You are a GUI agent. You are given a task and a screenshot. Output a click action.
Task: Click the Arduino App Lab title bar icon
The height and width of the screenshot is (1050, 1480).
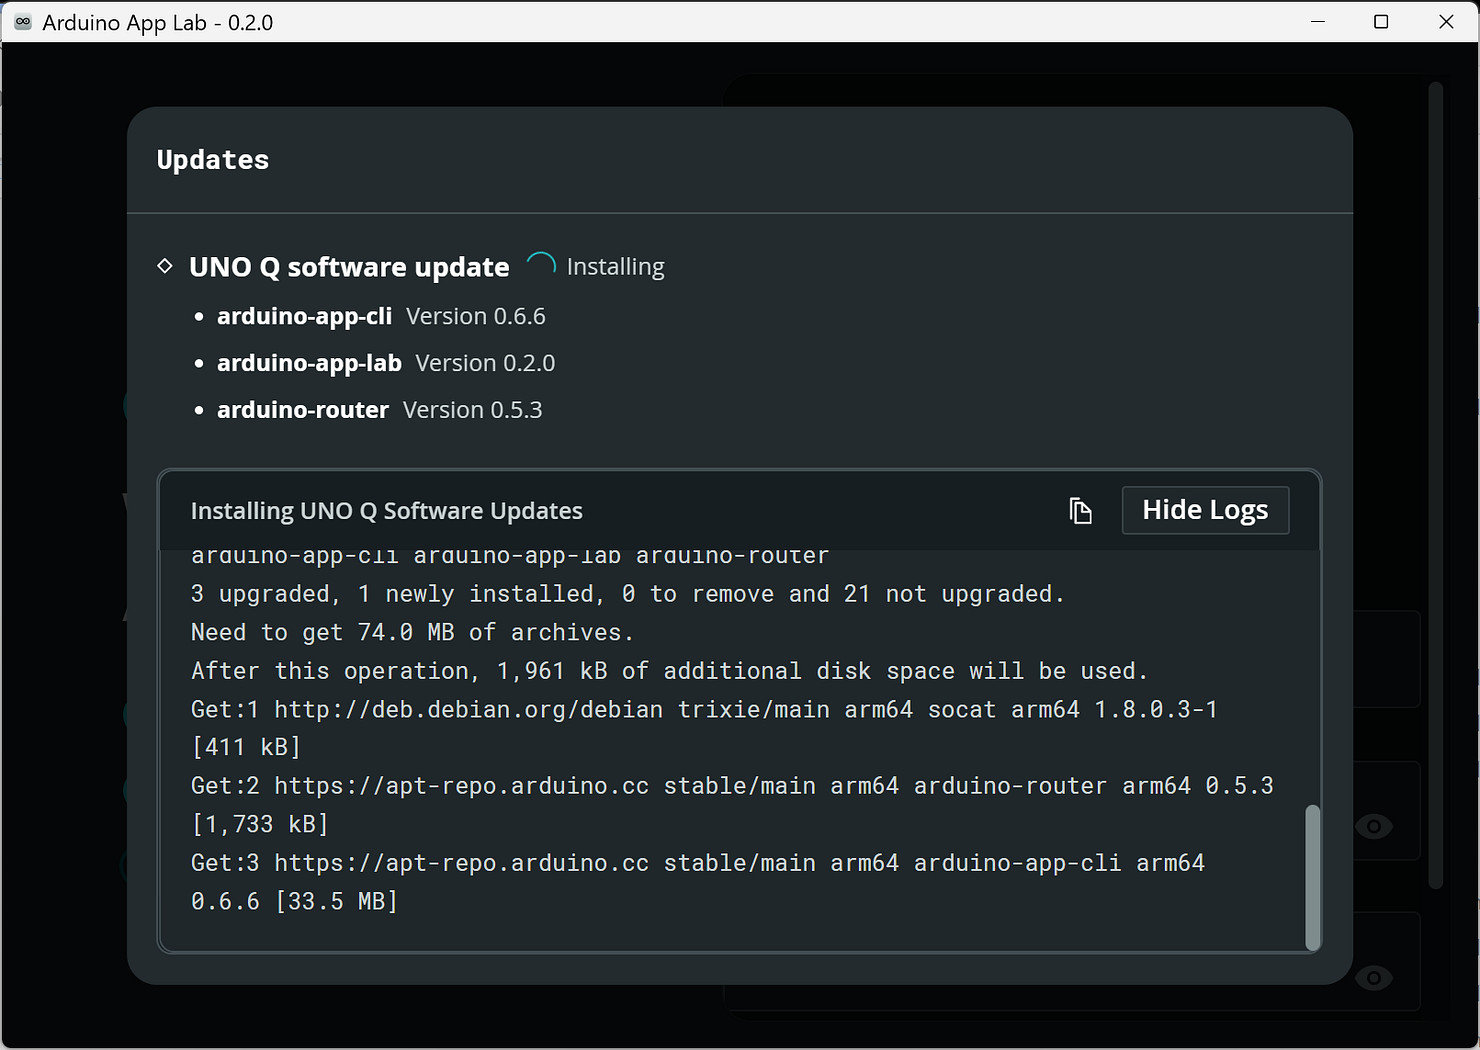22,22
